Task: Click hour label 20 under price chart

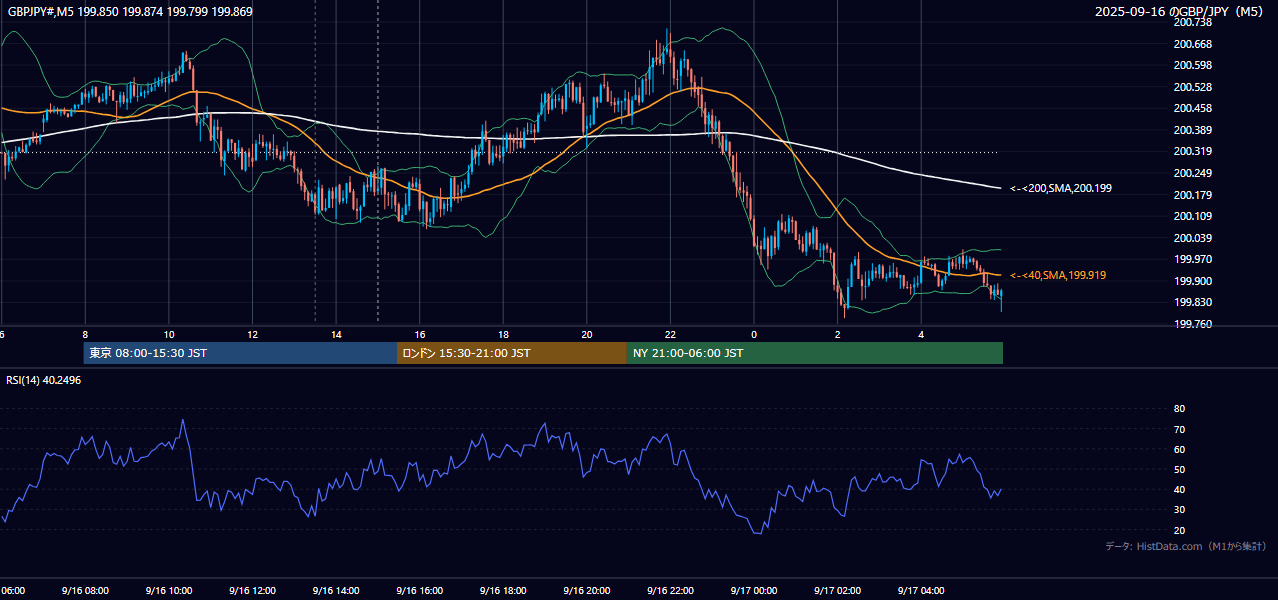Action: (587, 334)
